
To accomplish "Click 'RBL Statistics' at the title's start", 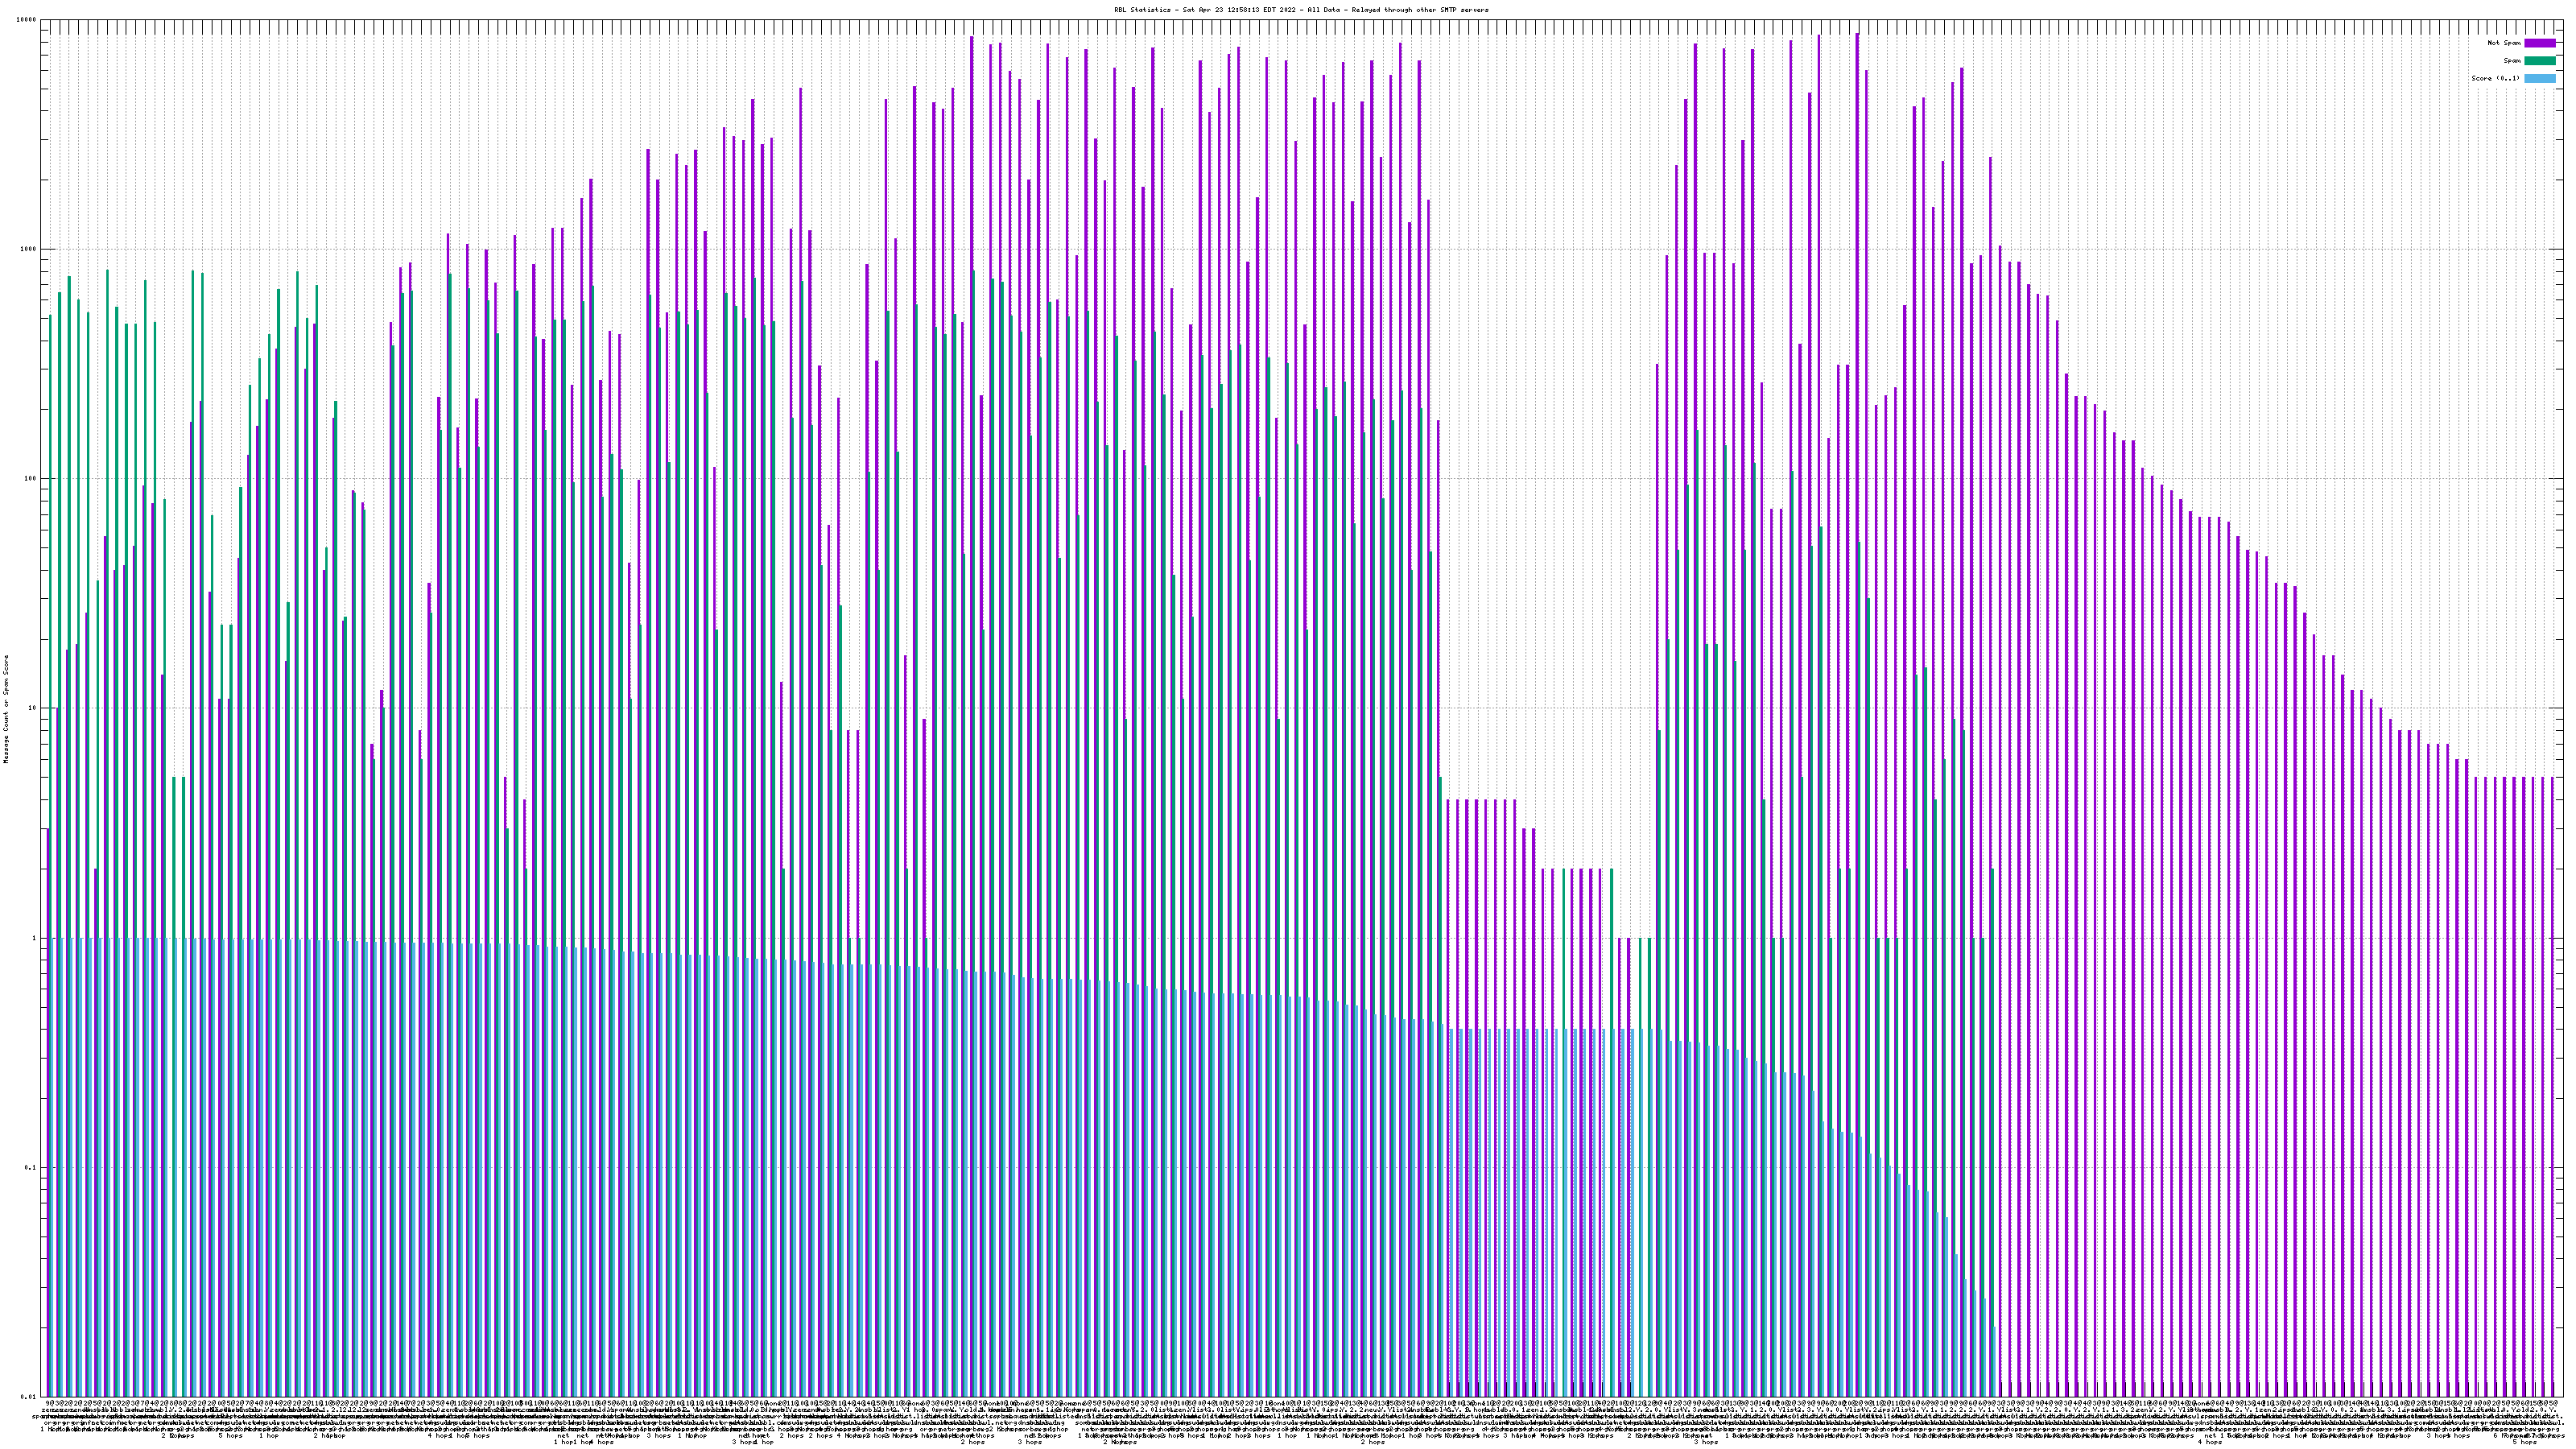I will pos(1145,10).
